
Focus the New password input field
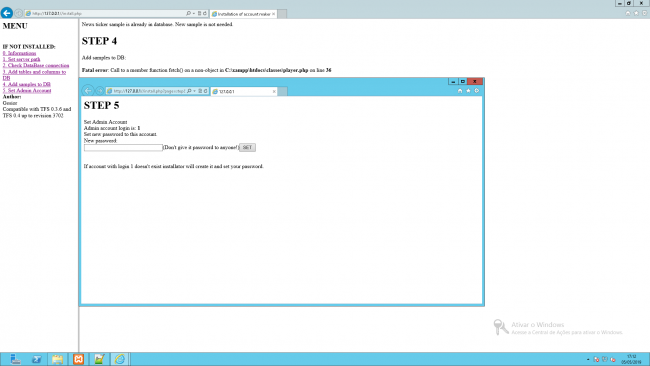pyautogui.click(x=123, y=148)
